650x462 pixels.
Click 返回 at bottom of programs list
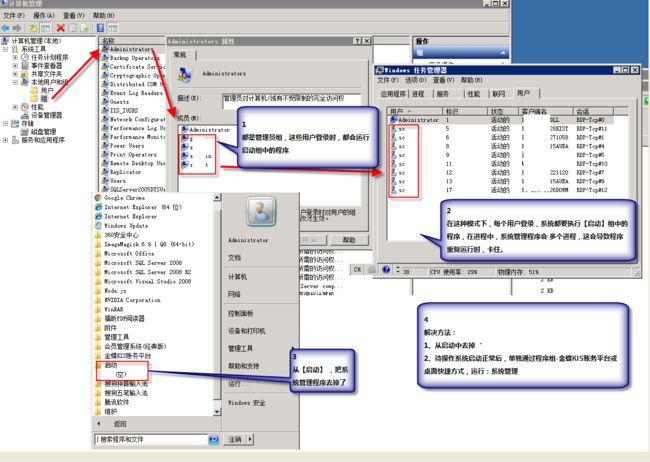(x=120, y=424)
